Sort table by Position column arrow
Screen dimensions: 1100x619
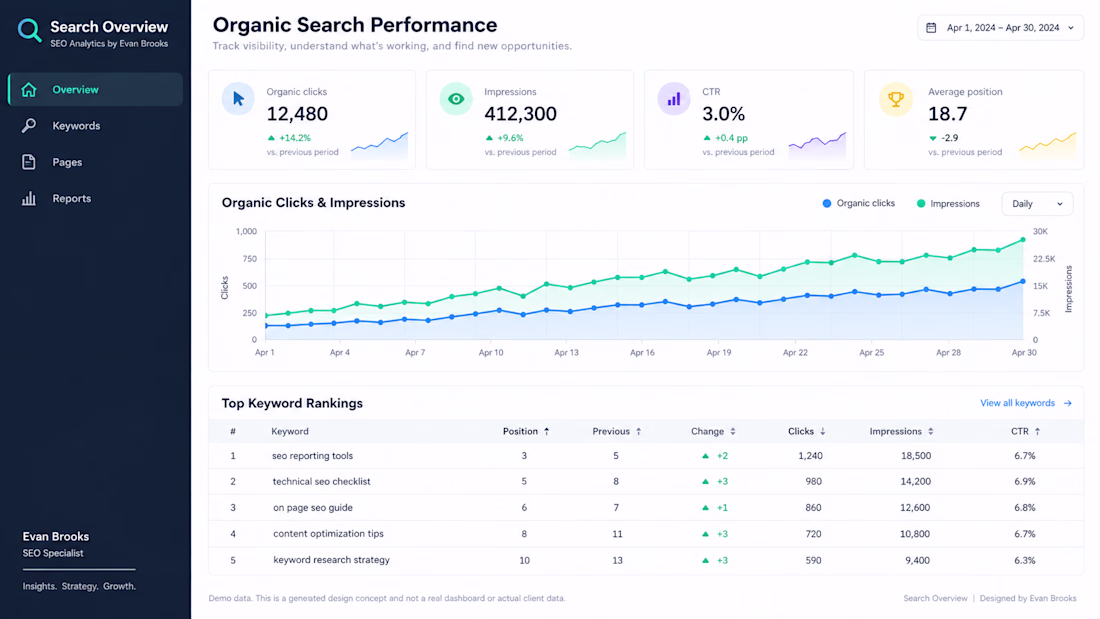(546, 432)
